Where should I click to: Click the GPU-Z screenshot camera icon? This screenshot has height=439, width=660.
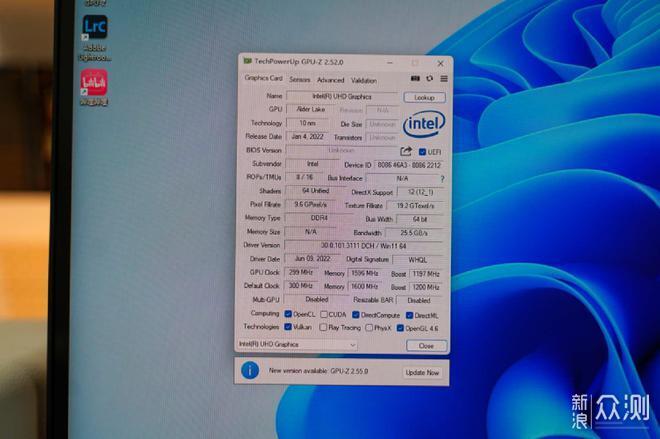coord(415,78)
